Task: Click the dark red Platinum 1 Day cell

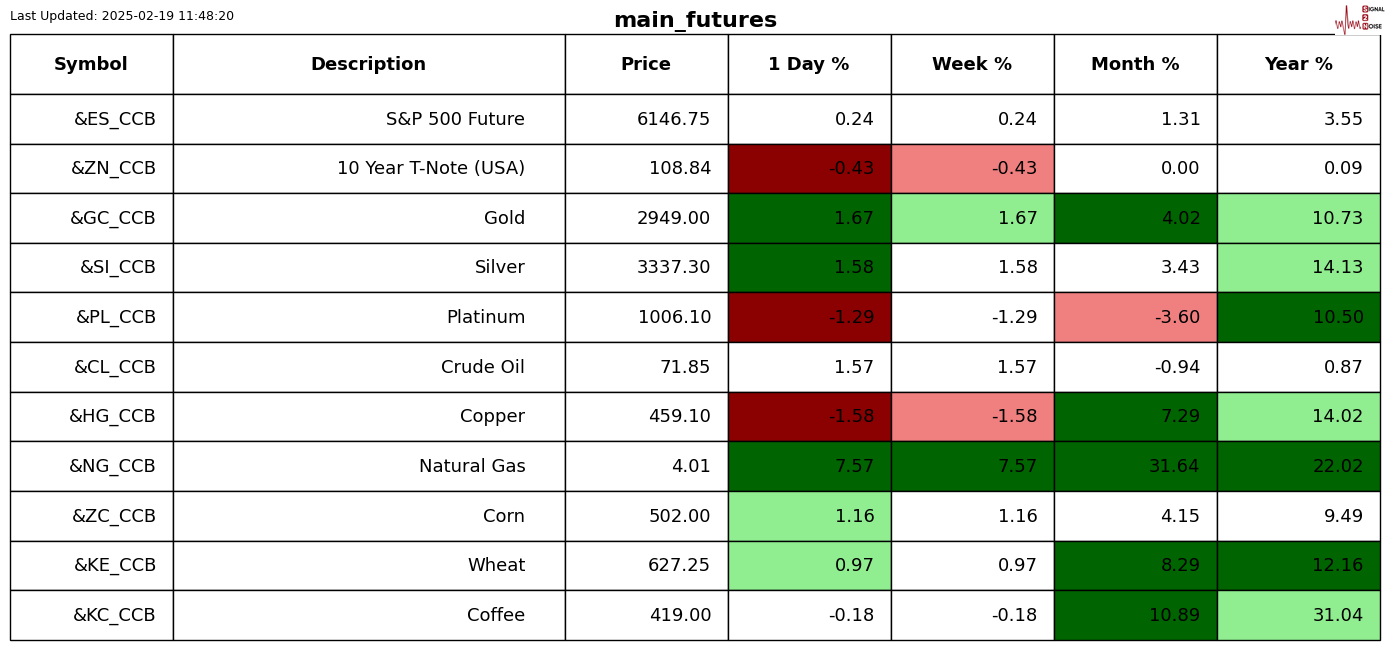Action: click(809, 318)
